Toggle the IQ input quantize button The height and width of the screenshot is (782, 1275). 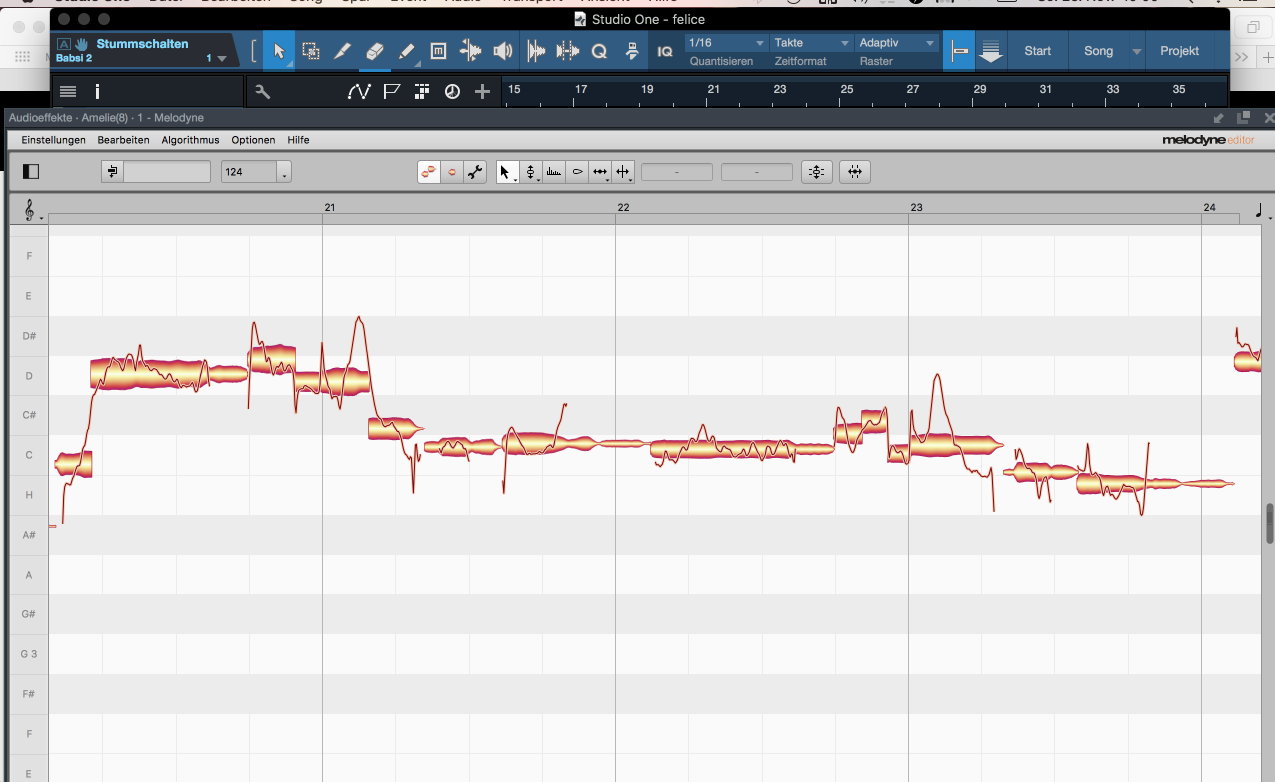point(665,51)
